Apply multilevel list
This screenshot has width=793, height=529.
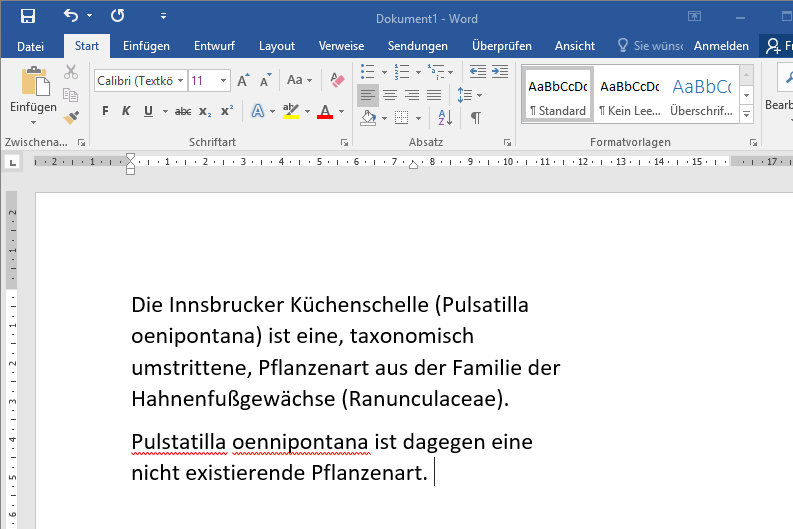click(x=436, y=72)
